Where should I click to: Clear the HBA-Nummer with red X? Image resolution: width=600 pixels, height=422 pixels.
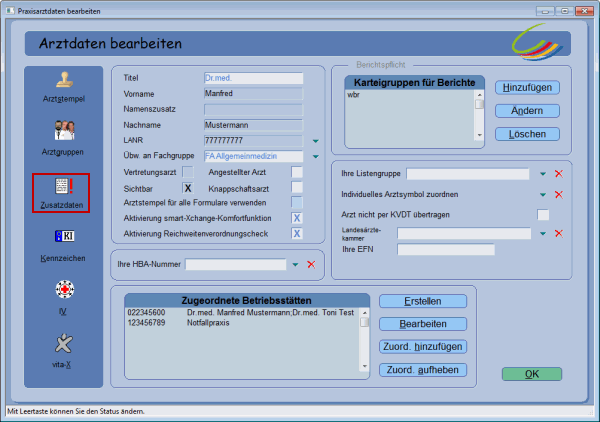(x=311, y=264)
